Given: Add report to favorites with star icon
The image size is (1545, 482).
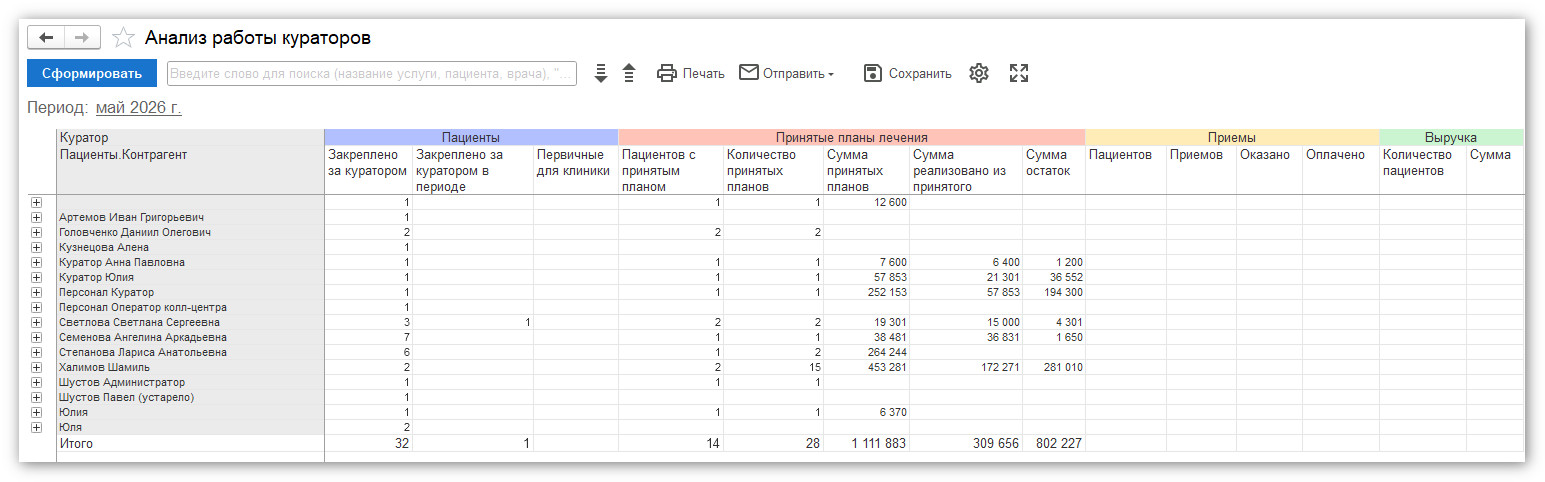Looking at the screenshot, I should click(123, 38).
